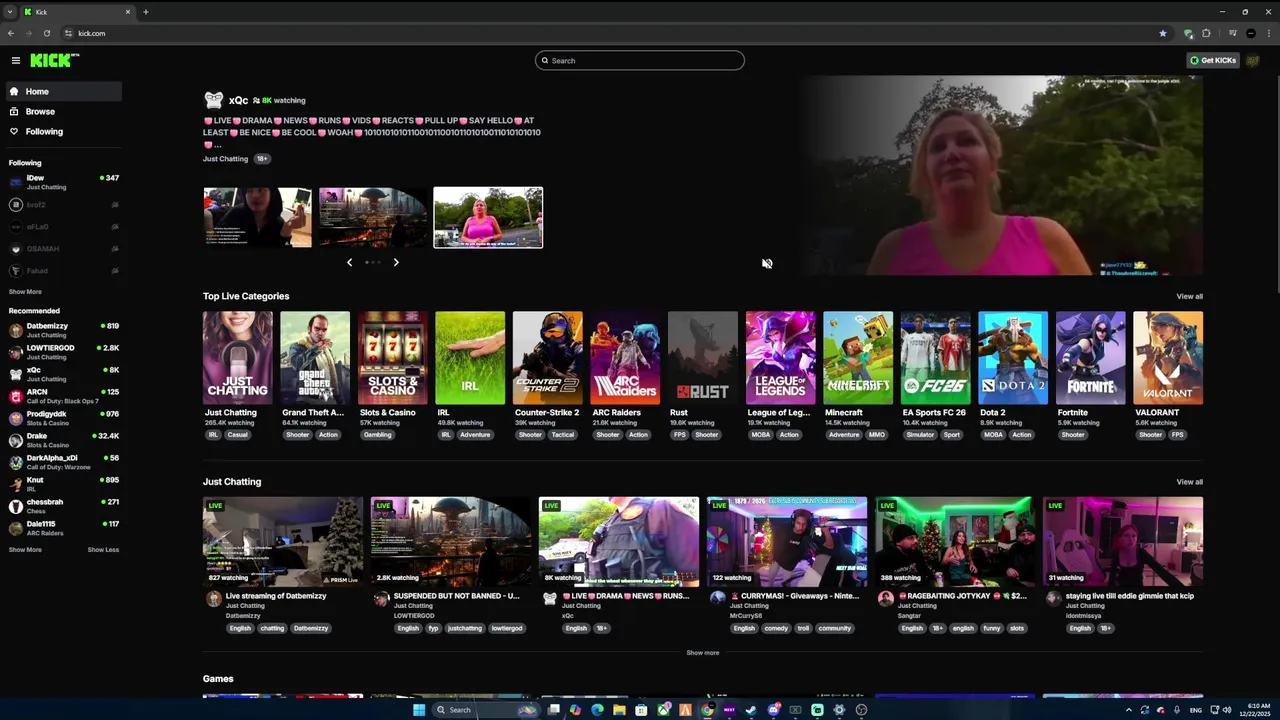Show more Just Chatting streams
Viewport: 1280px width, 720px height.
702,653
